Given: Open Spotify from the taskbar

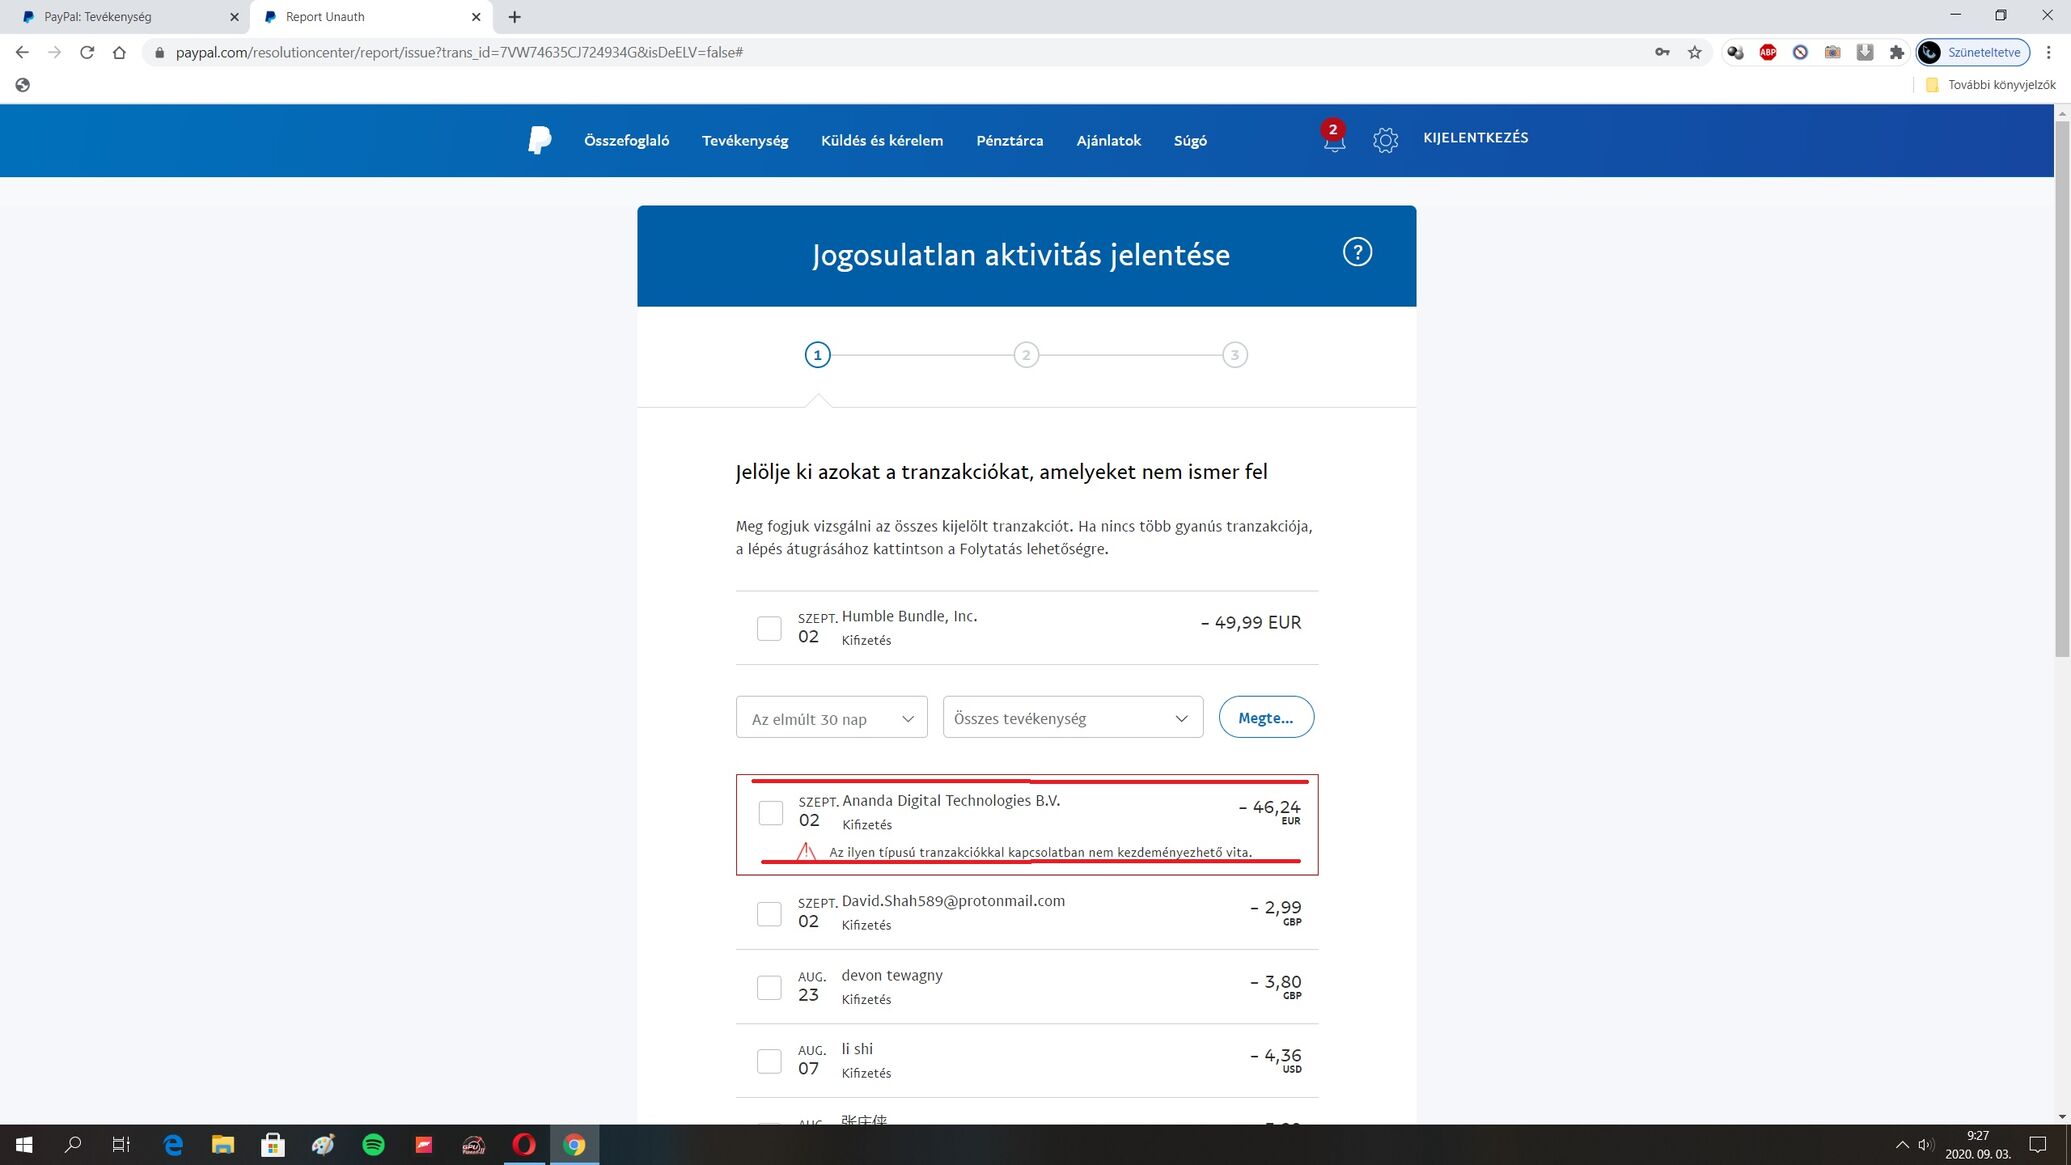Looking at the screenshot, I should click(373, 1145).
